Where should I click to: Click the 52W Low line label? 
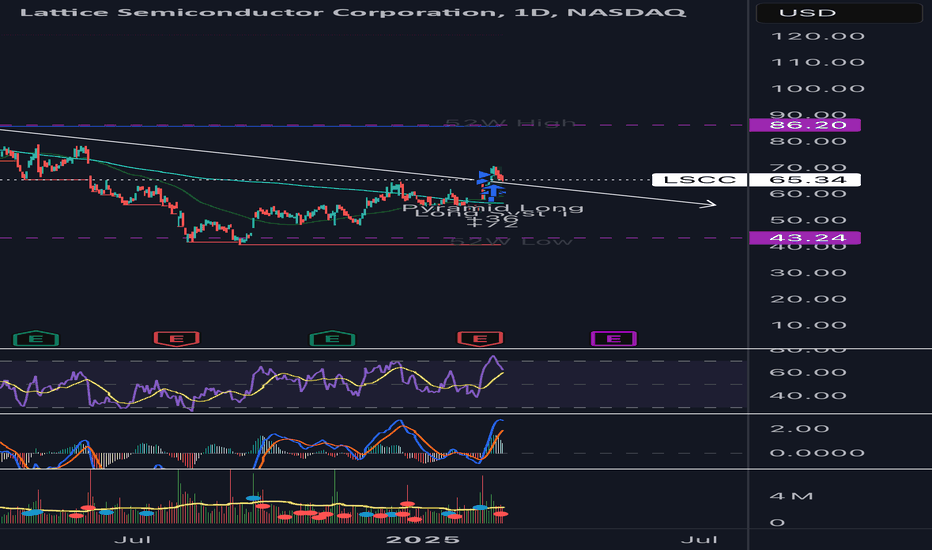(511, 241)
